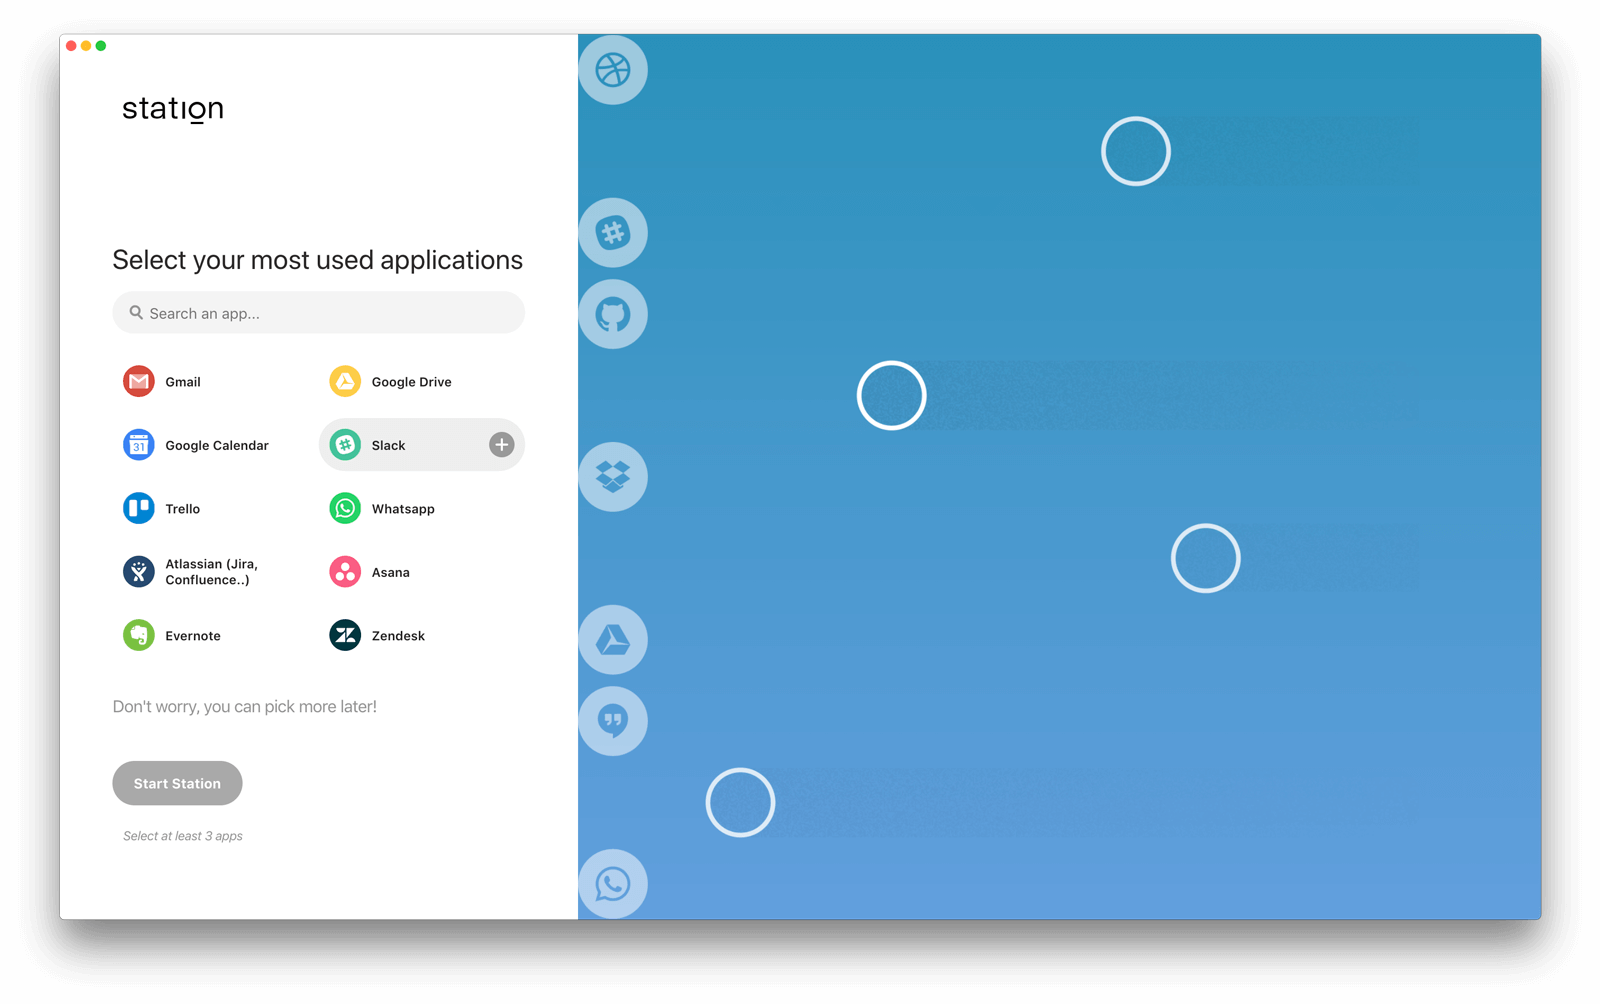Click the Whatsapp label text
Viewport: 1600px width, 1004px height.
(x=403, y=509)
